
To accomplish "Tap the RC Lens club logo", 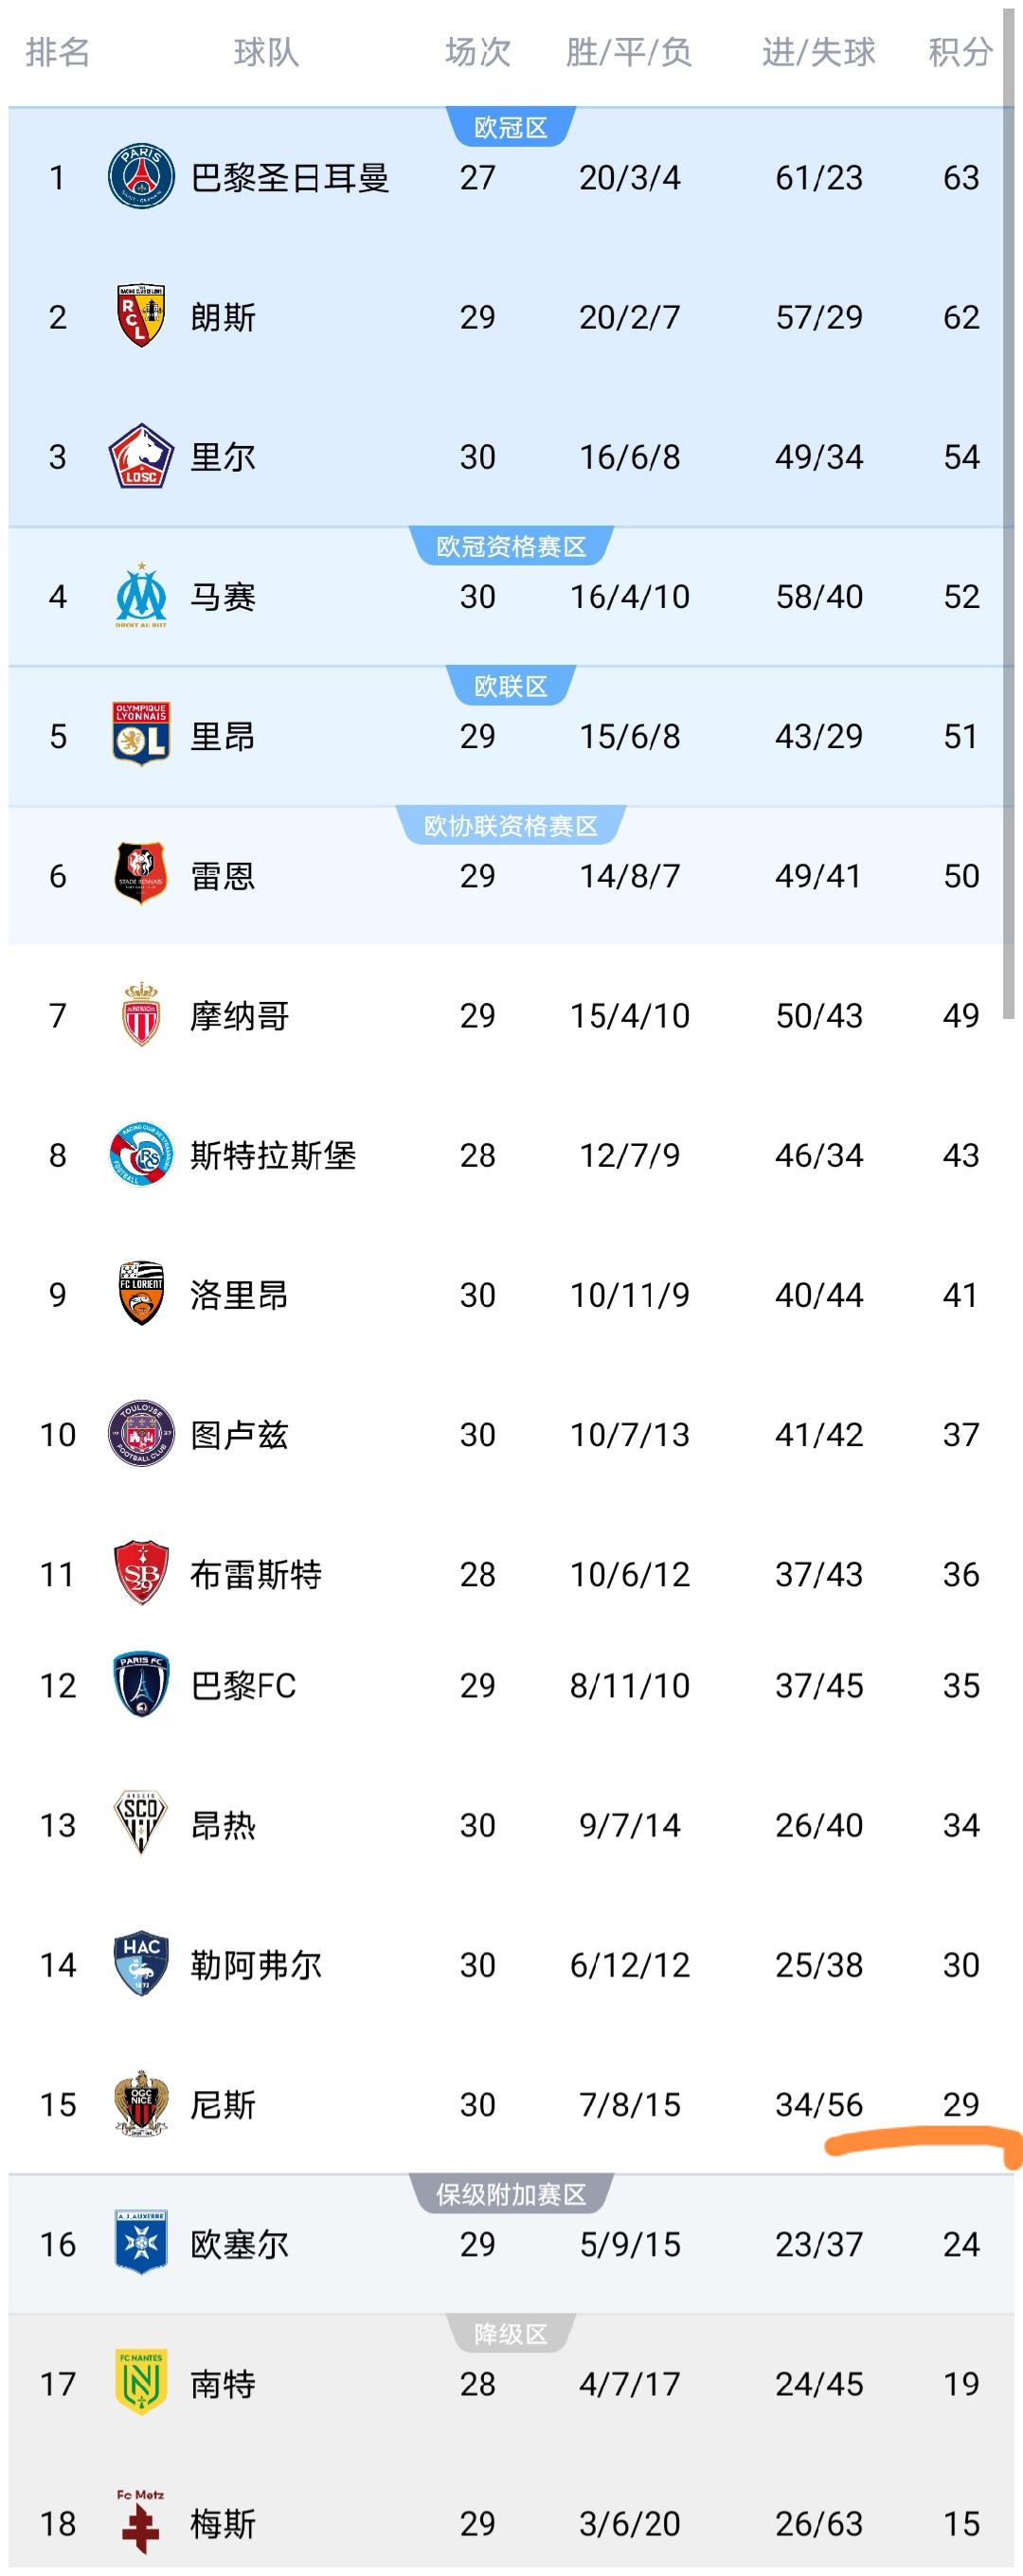I will click(141, 317).
